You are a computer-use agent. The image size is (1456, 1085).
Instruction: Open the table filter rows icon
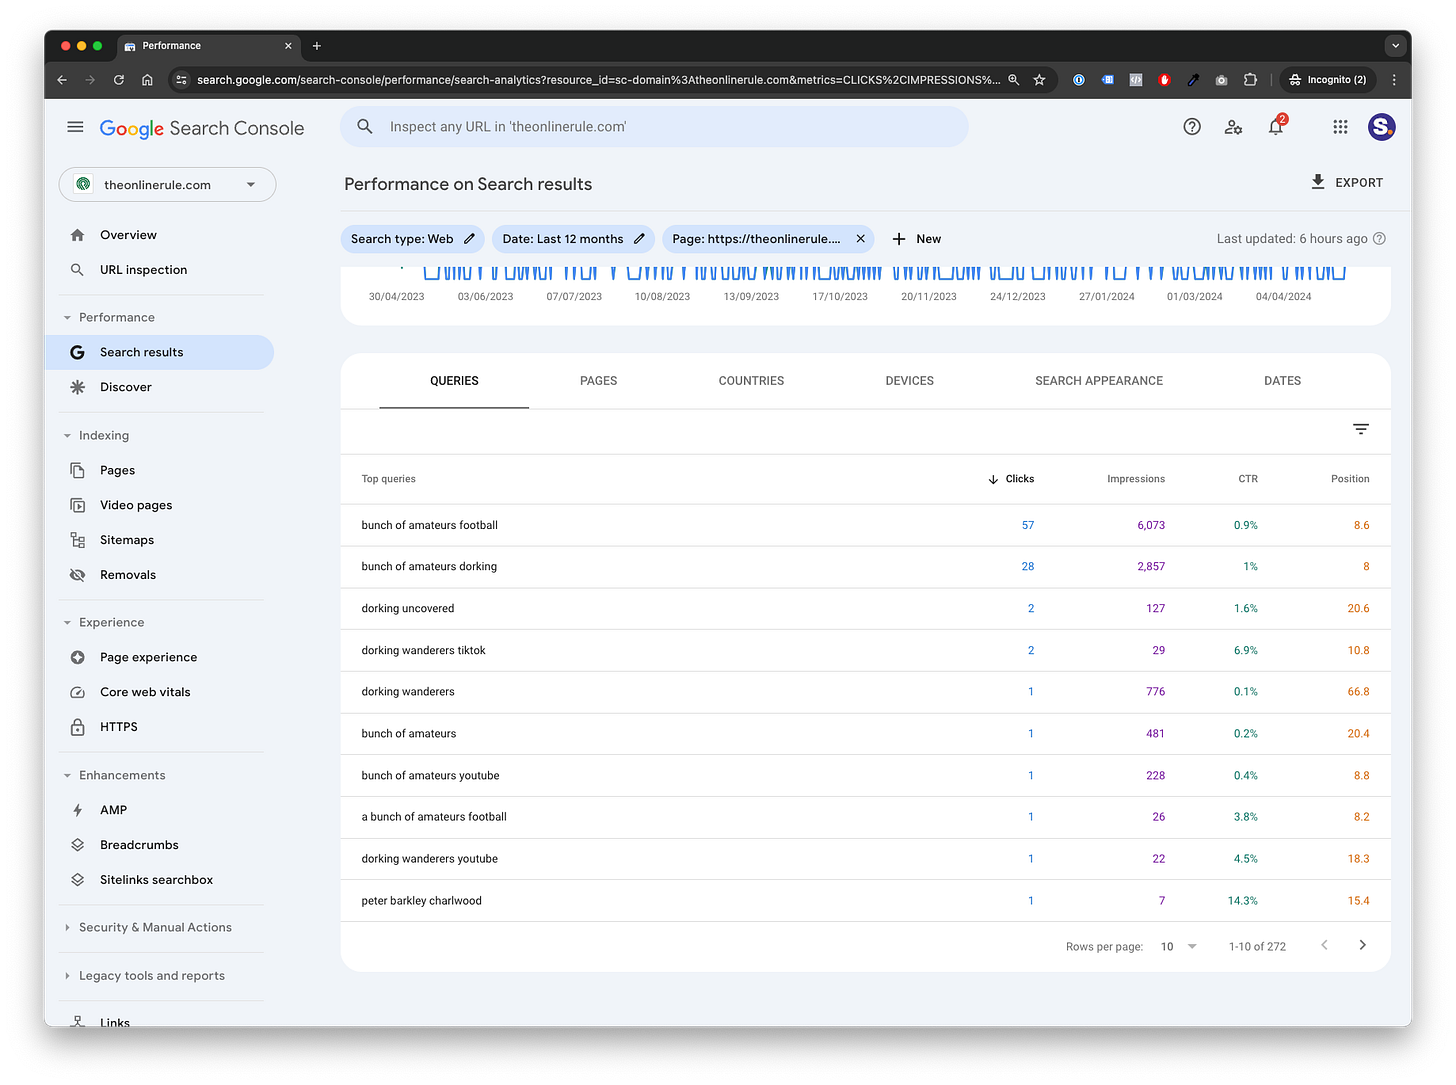[x=1361, y=429]
